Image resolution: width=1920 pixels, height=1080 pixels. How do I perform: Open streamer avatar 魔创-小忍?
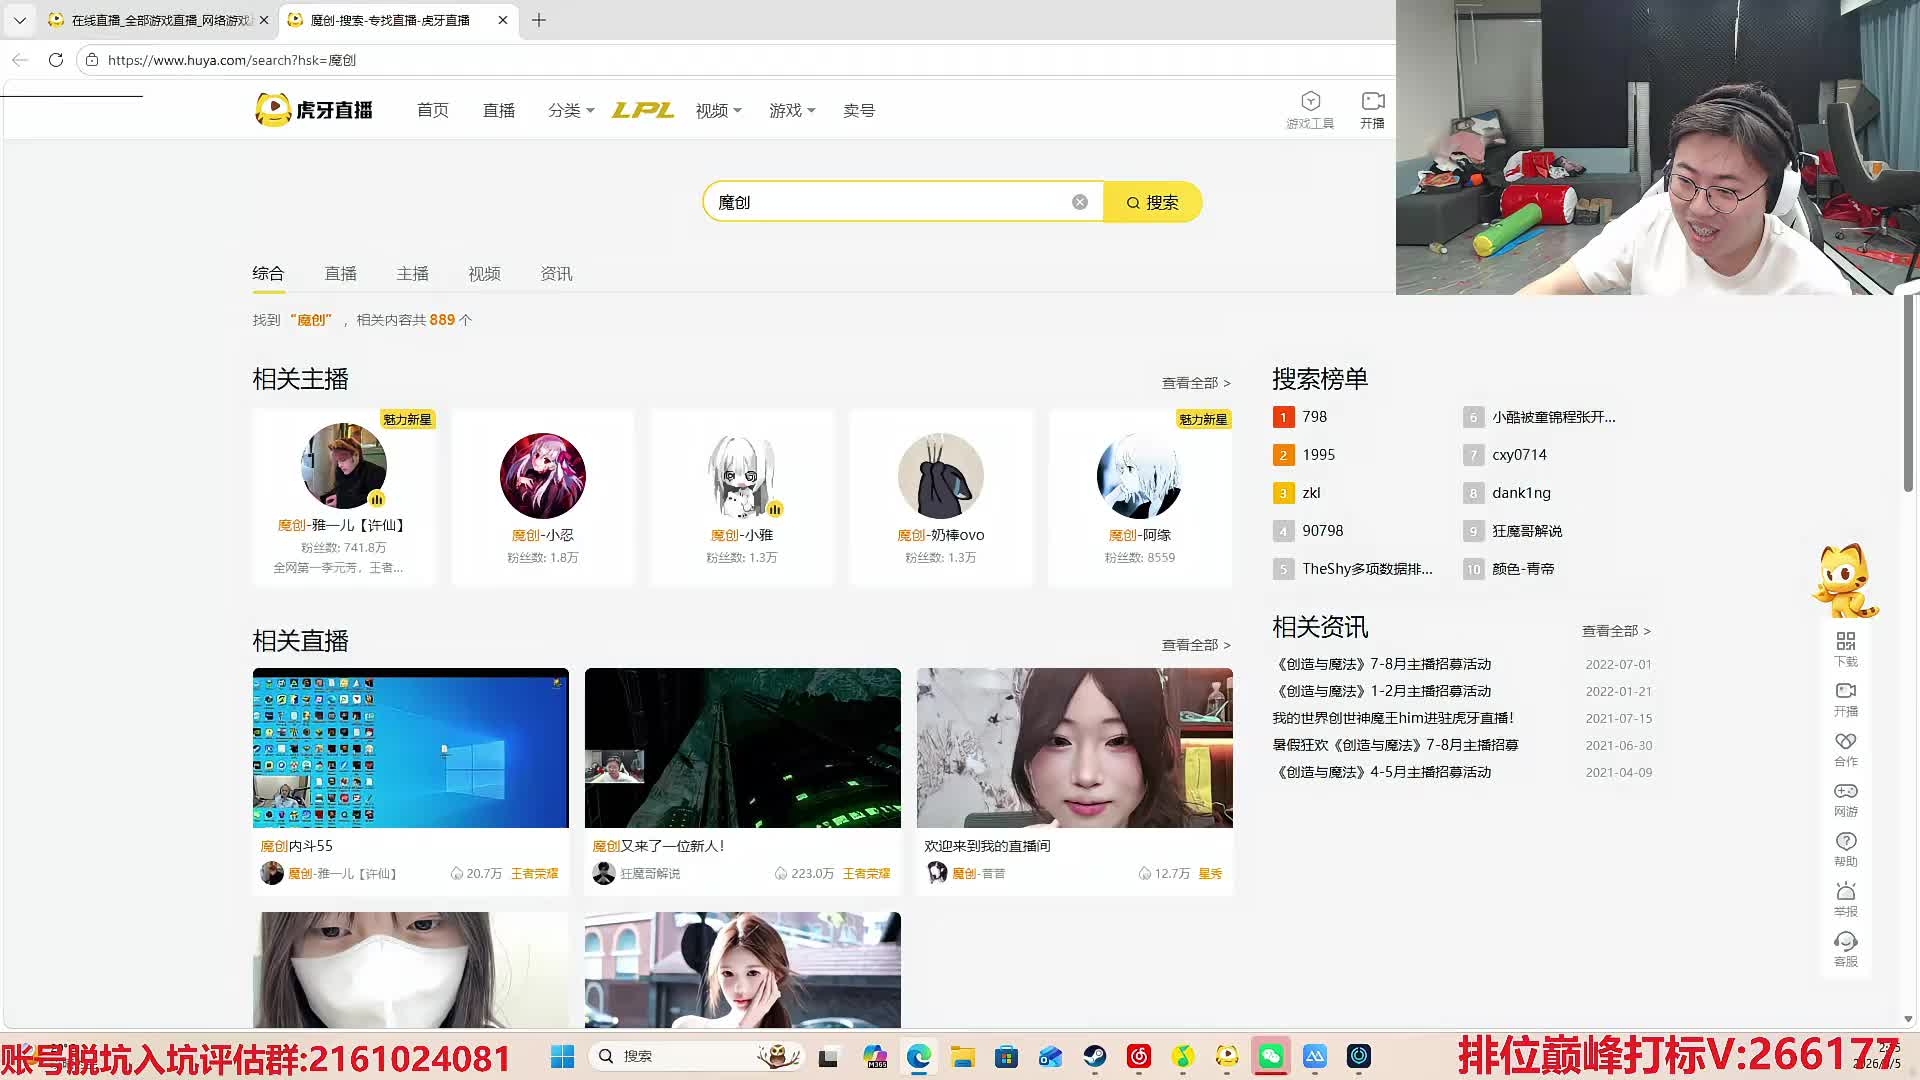click(543, 476)
